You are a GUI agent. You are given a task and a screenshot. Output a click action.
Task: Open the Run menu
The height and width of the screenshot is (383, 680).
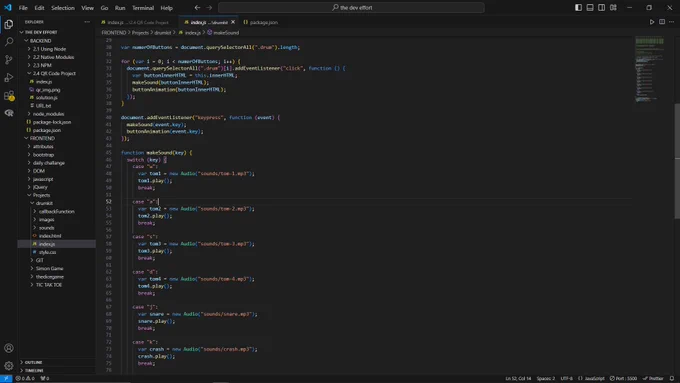tap(120, 8)
